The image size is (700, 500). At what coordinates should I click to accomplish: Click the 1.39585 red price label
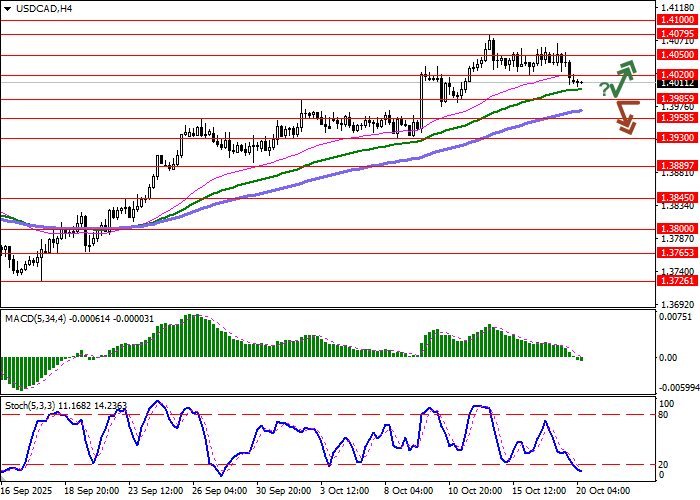(x=677, y=117)
